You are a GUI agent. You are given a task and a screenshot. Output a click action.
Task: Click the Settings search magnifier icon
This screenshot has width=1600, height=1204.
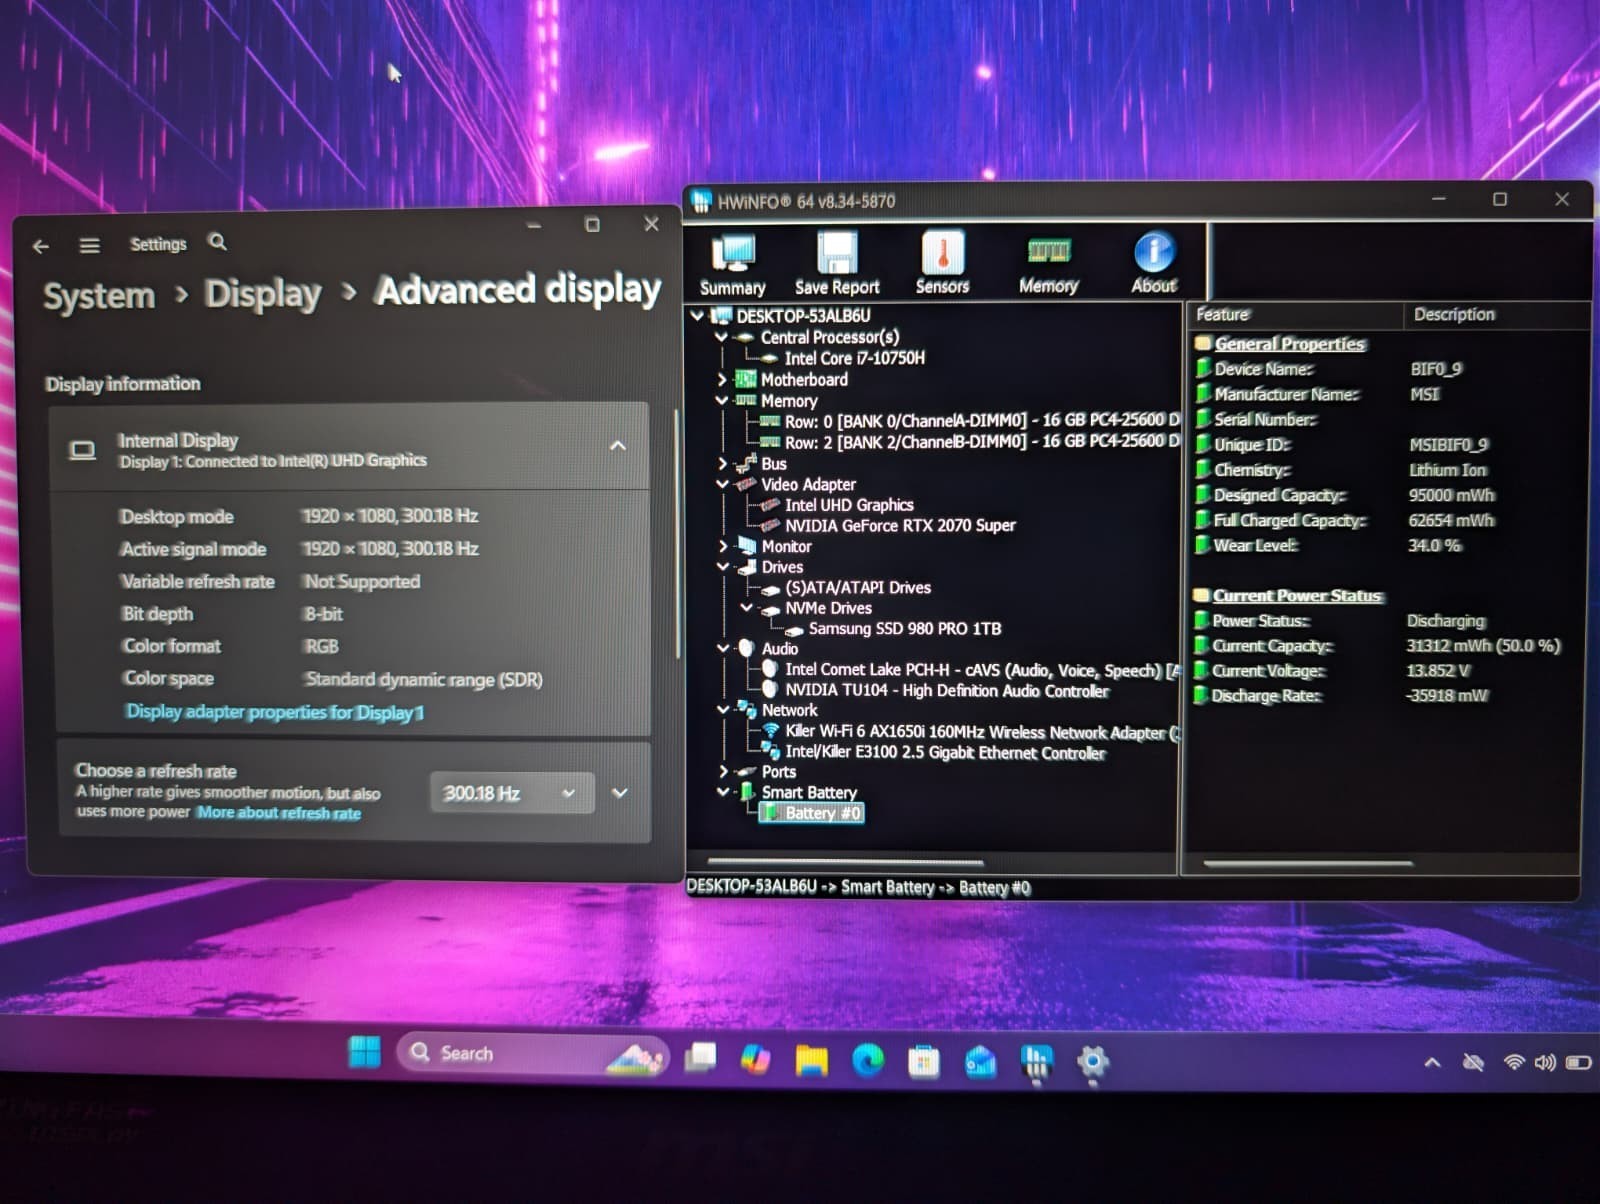click(218, 242)
